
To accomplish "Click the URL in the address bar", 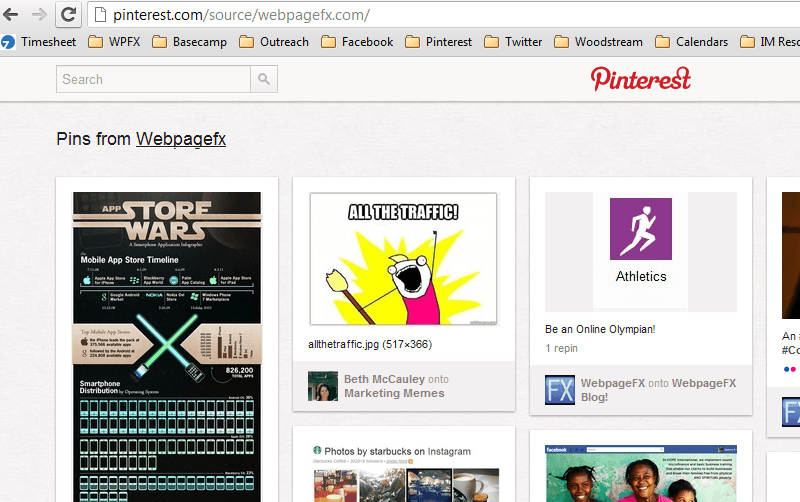I will tap(241, 15).
